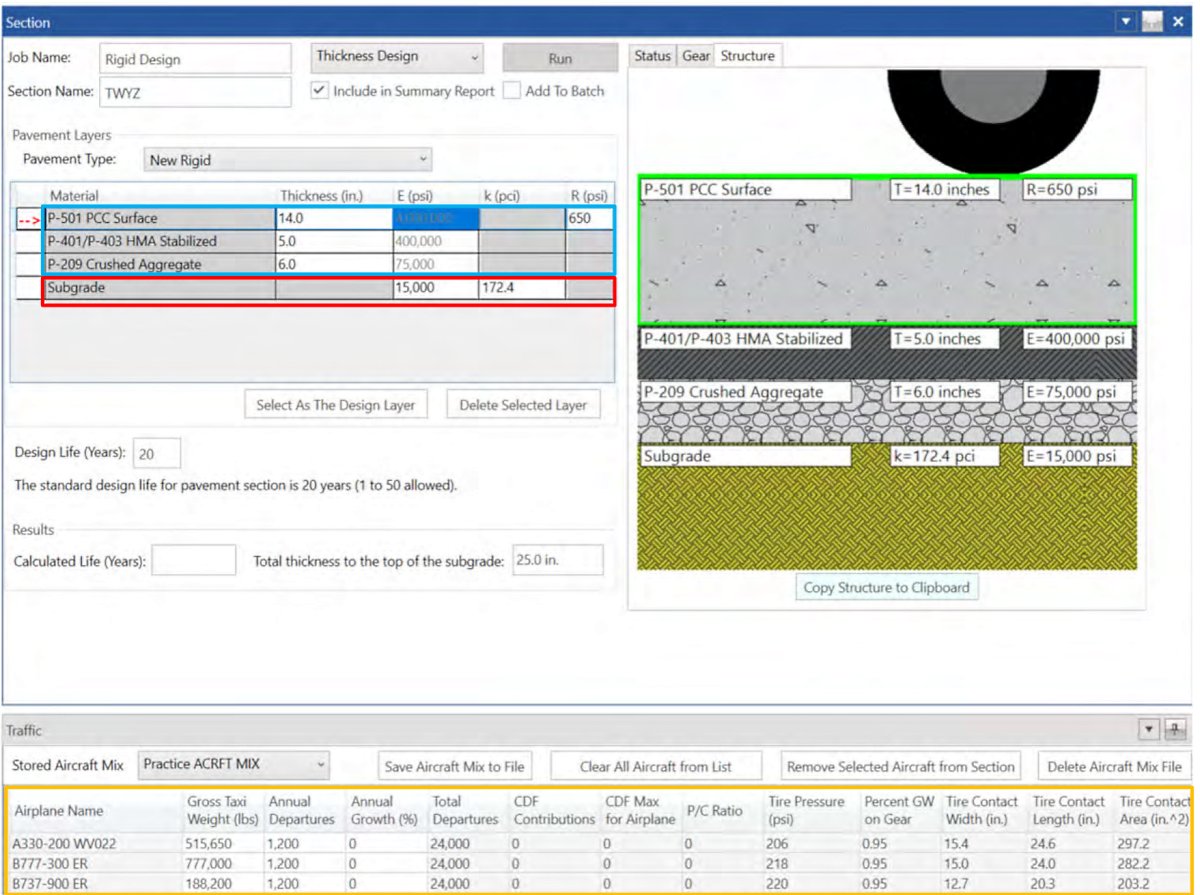Open the Thickness Design dropdown
The image size is (1200, 895).
click(x=397, y=57)
